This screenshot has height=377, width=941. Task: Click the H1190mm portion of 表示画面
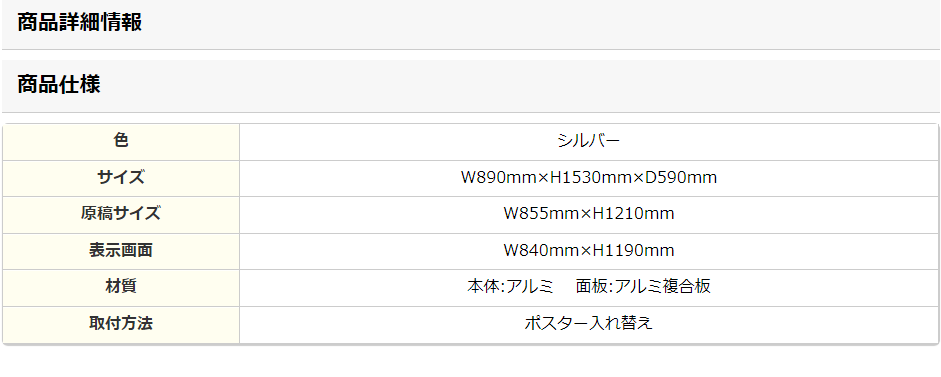(x=633, y=251)
